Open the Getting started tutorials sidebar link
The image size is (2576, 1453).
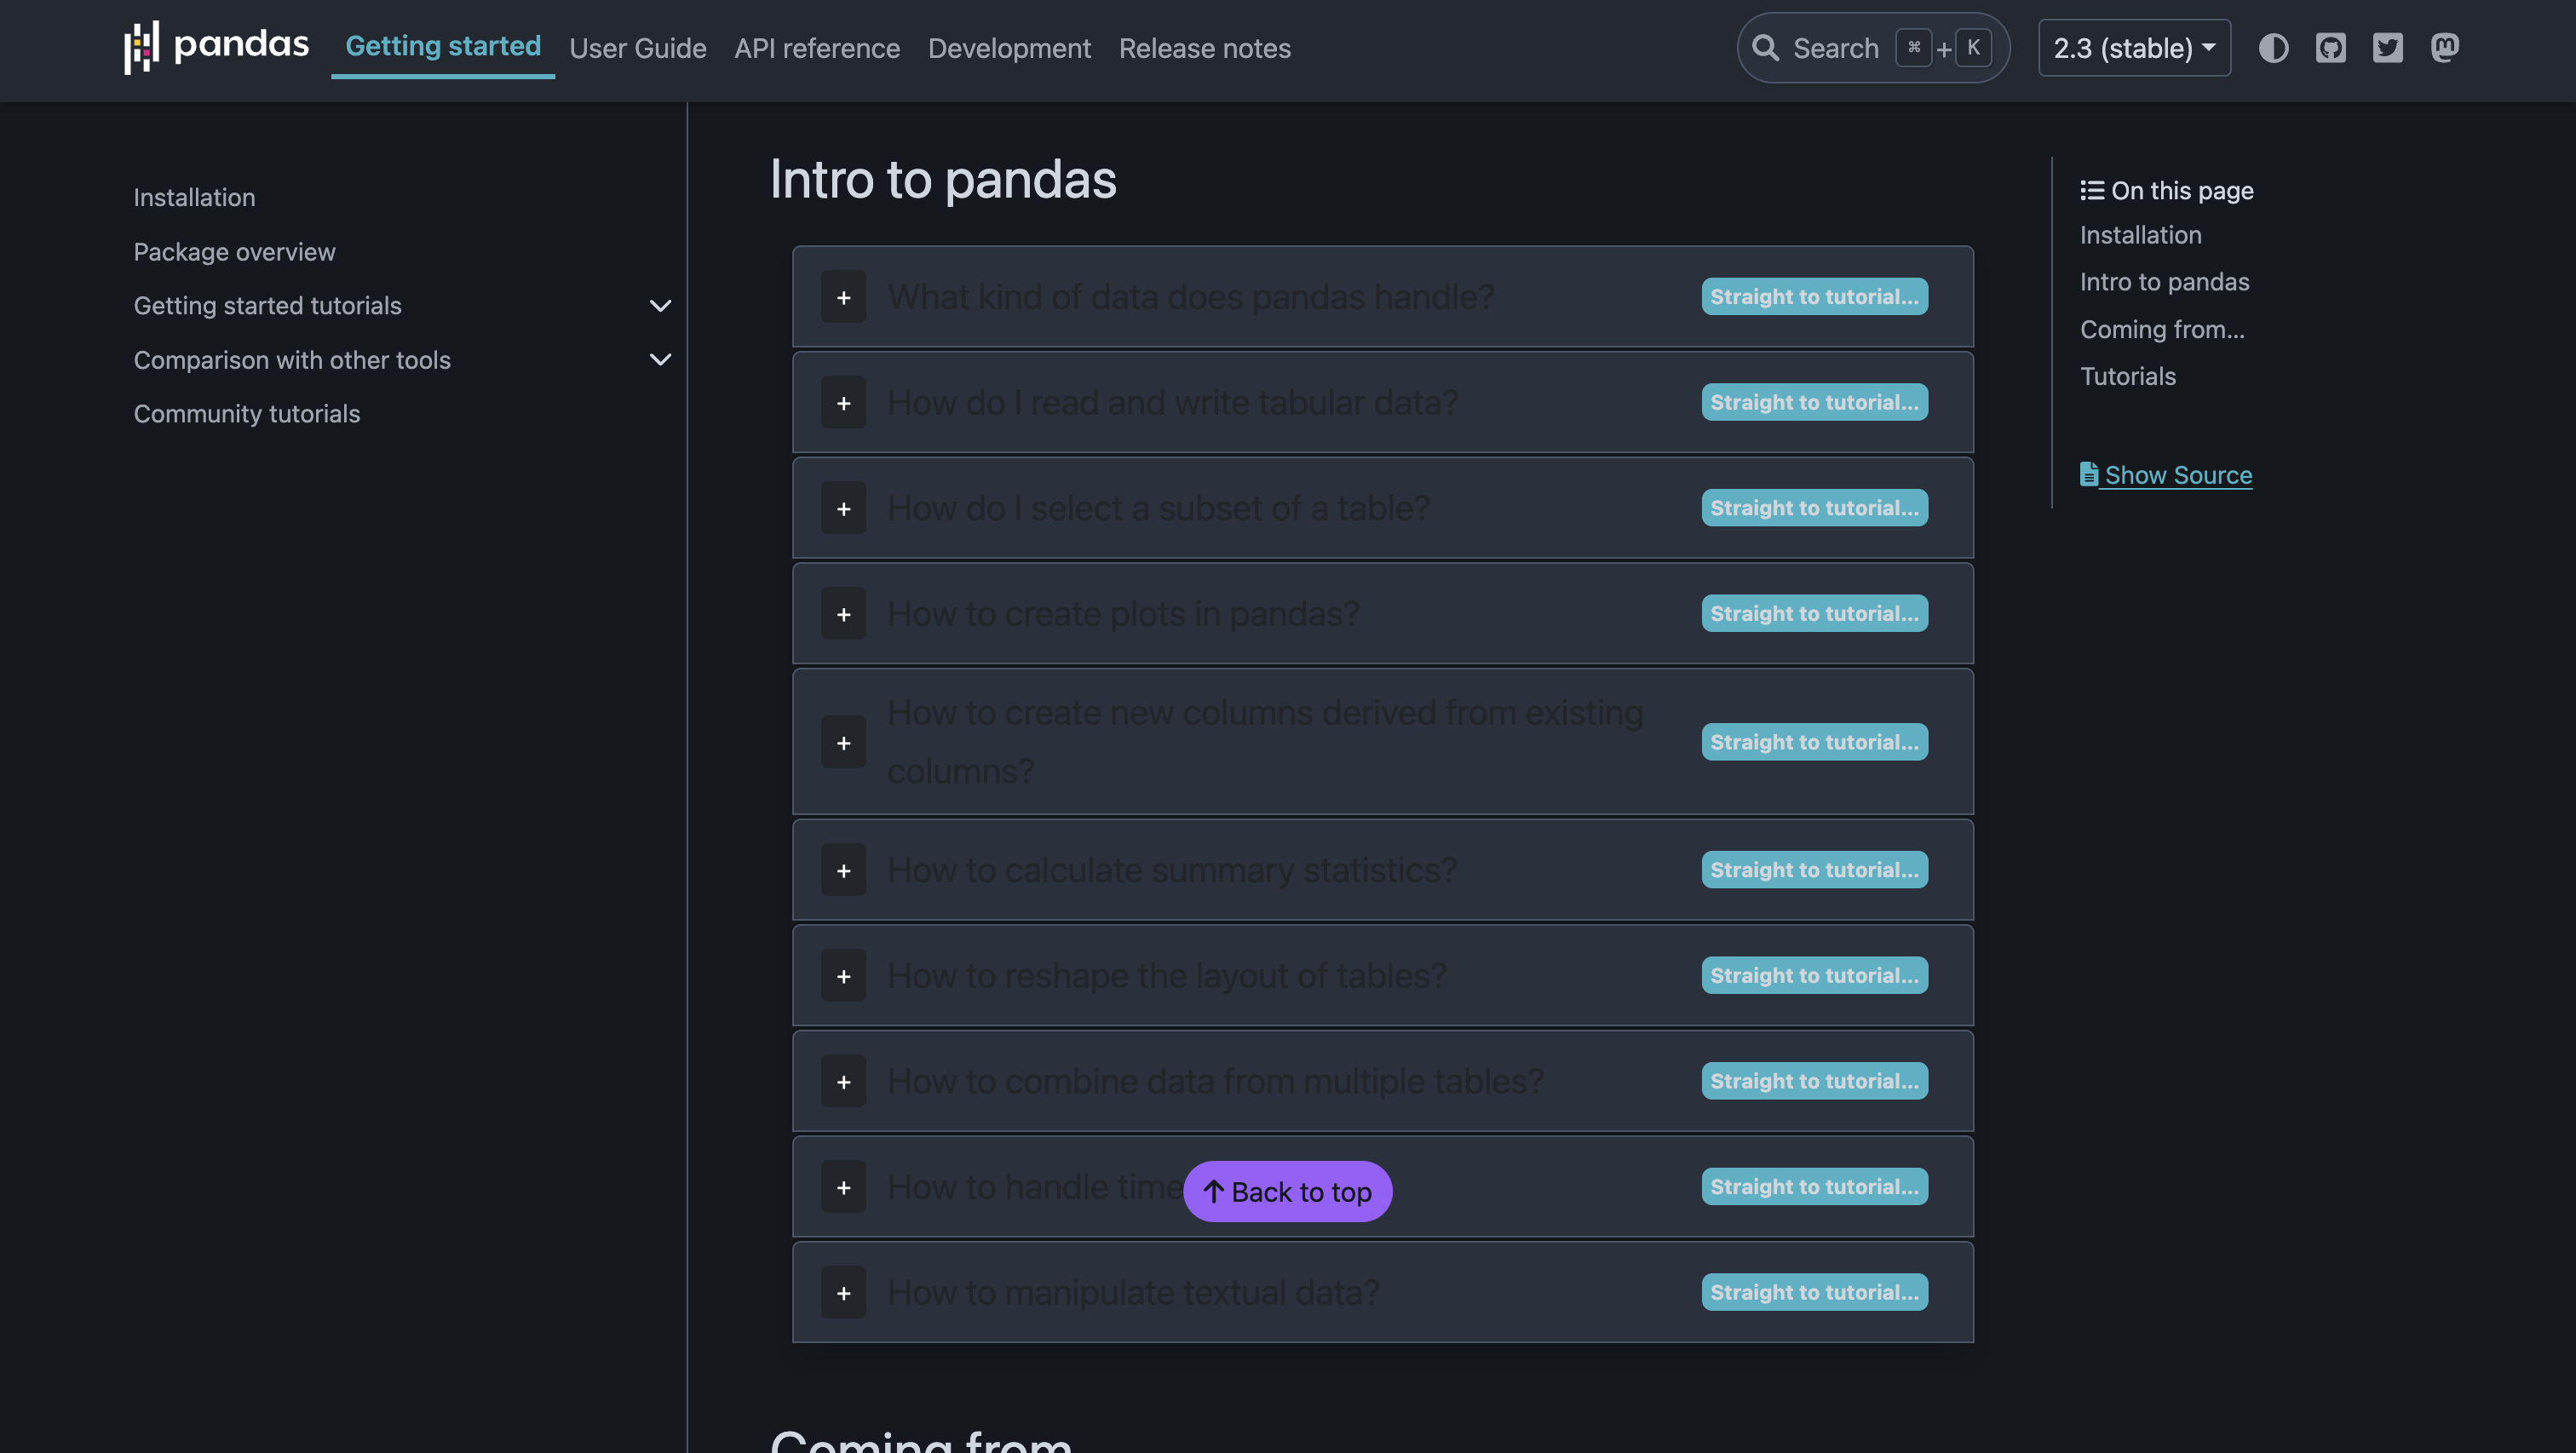click(x=267, y=305)
